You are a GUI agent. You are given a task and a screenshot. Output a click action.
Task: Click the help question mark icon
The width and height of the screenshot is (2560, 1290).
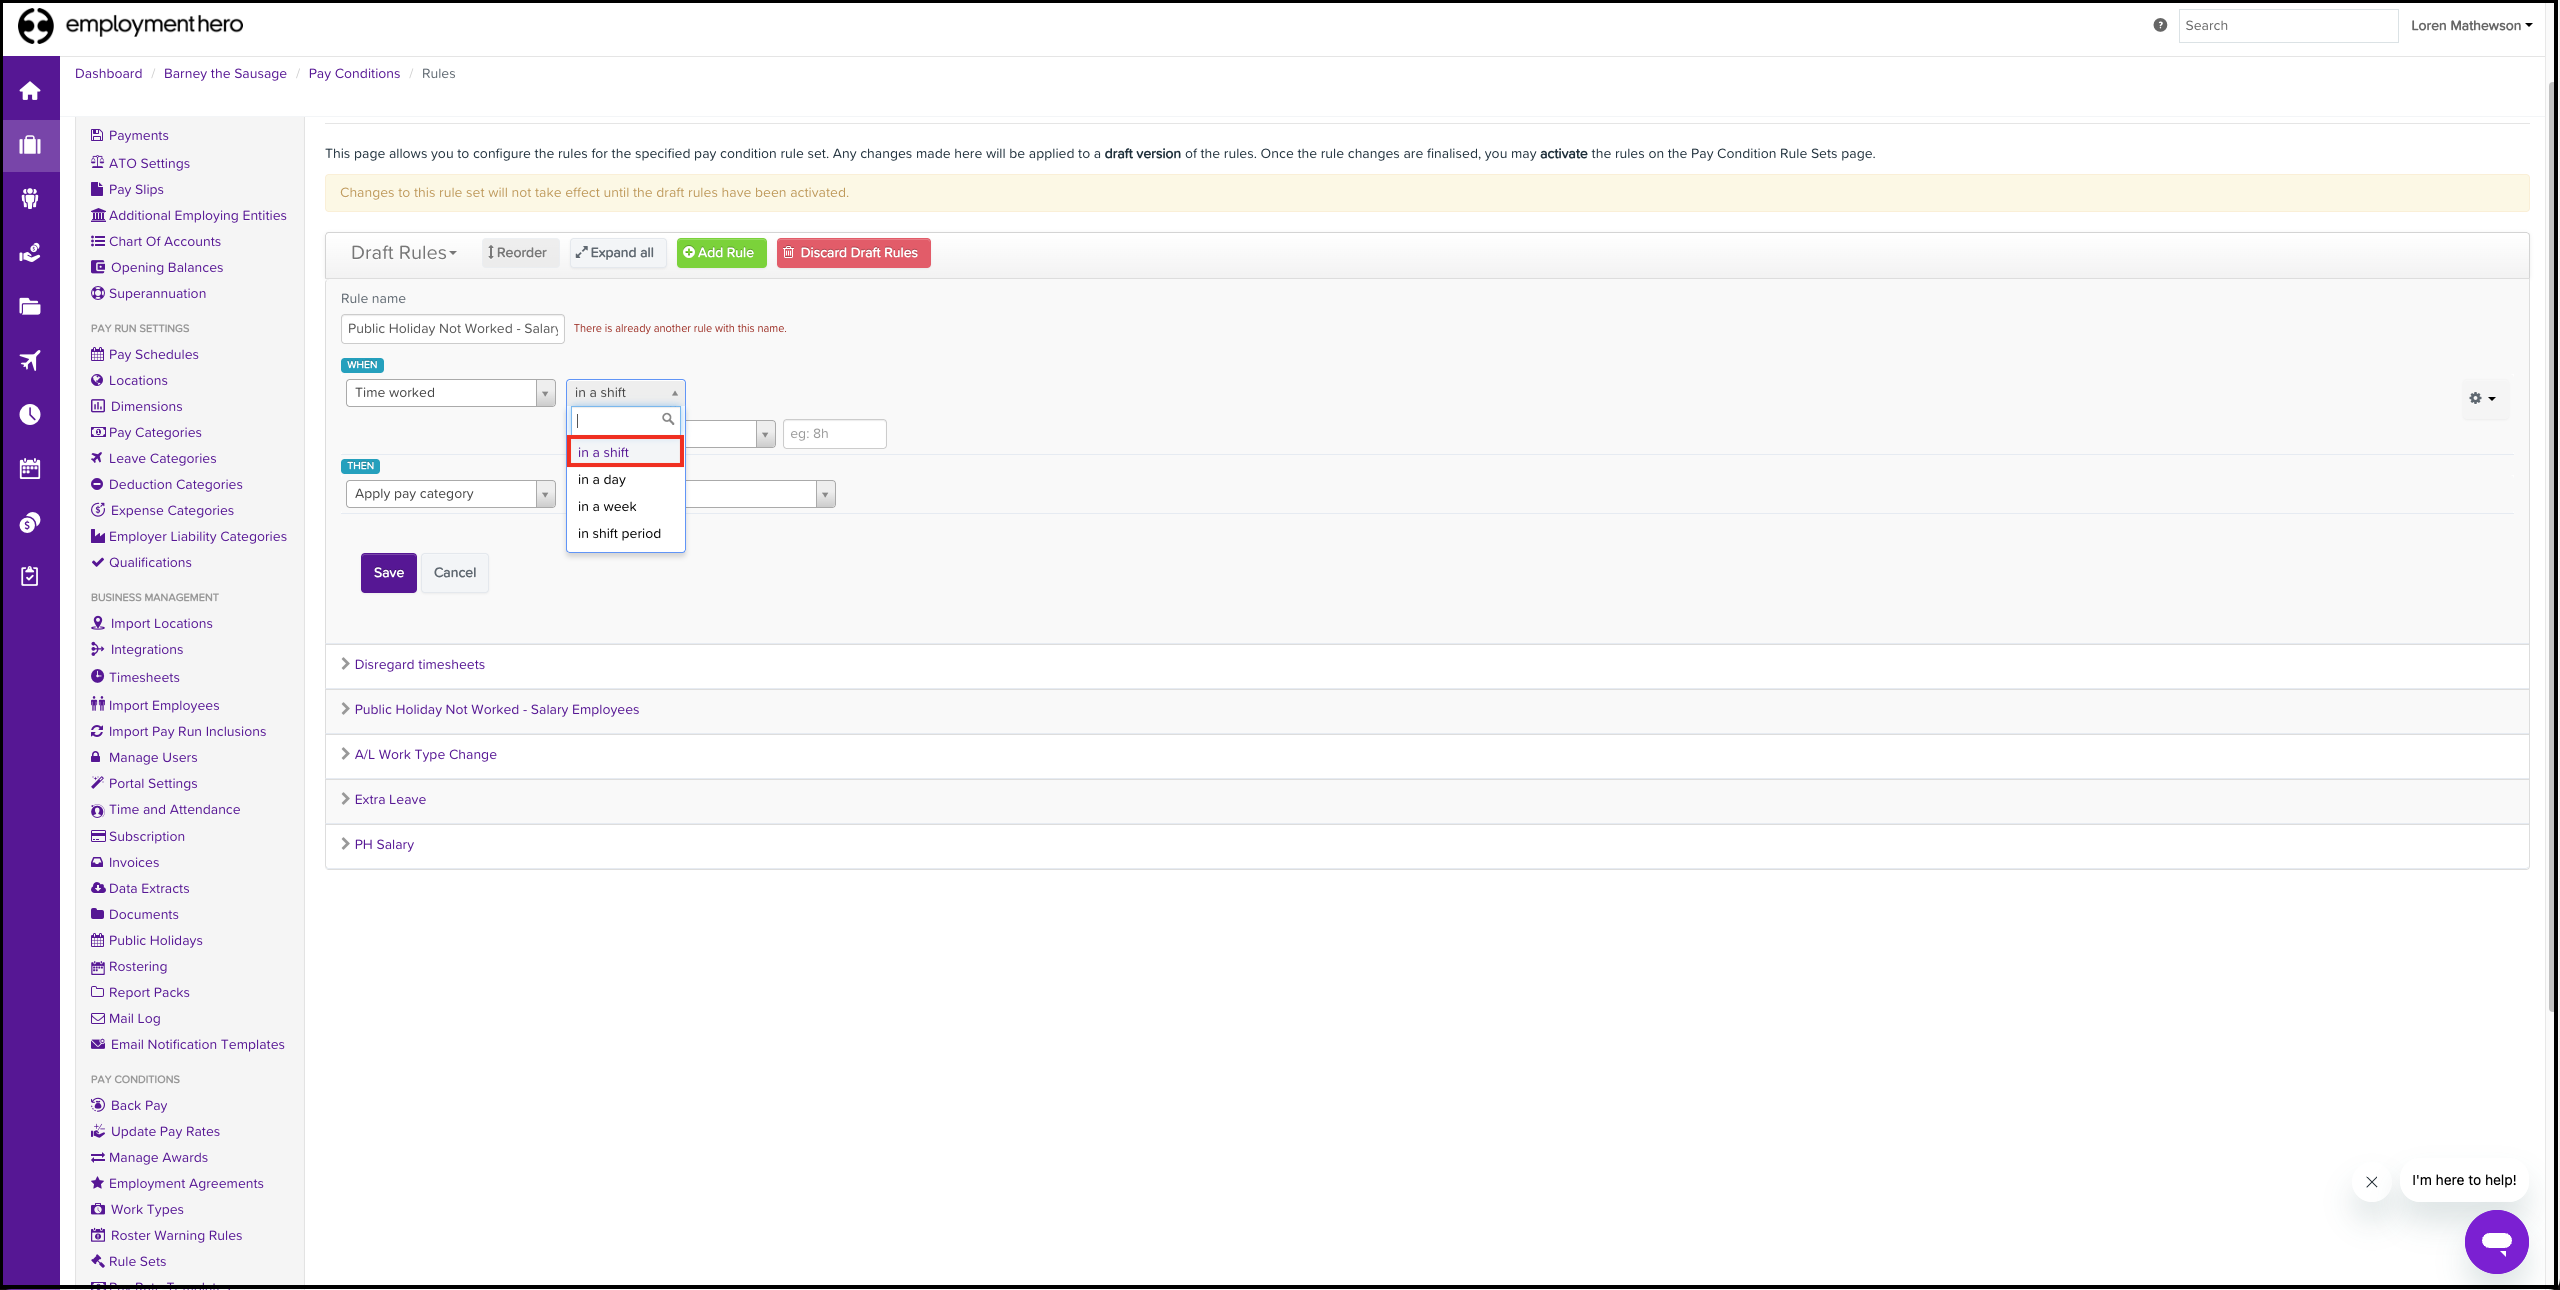[x=2160, y=26]
